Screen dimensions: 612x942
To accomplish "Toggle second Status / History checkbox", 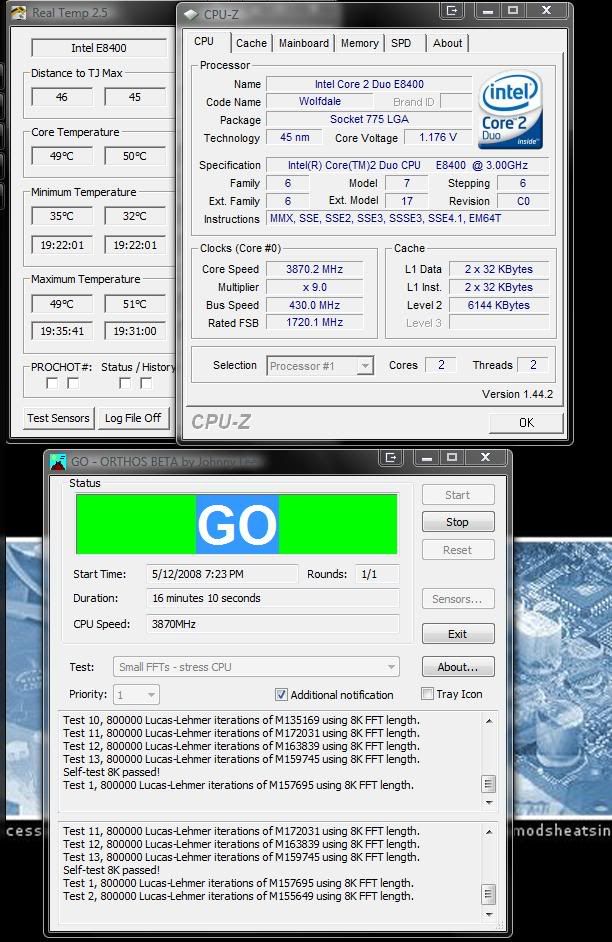I will click(x=146, y=383).
